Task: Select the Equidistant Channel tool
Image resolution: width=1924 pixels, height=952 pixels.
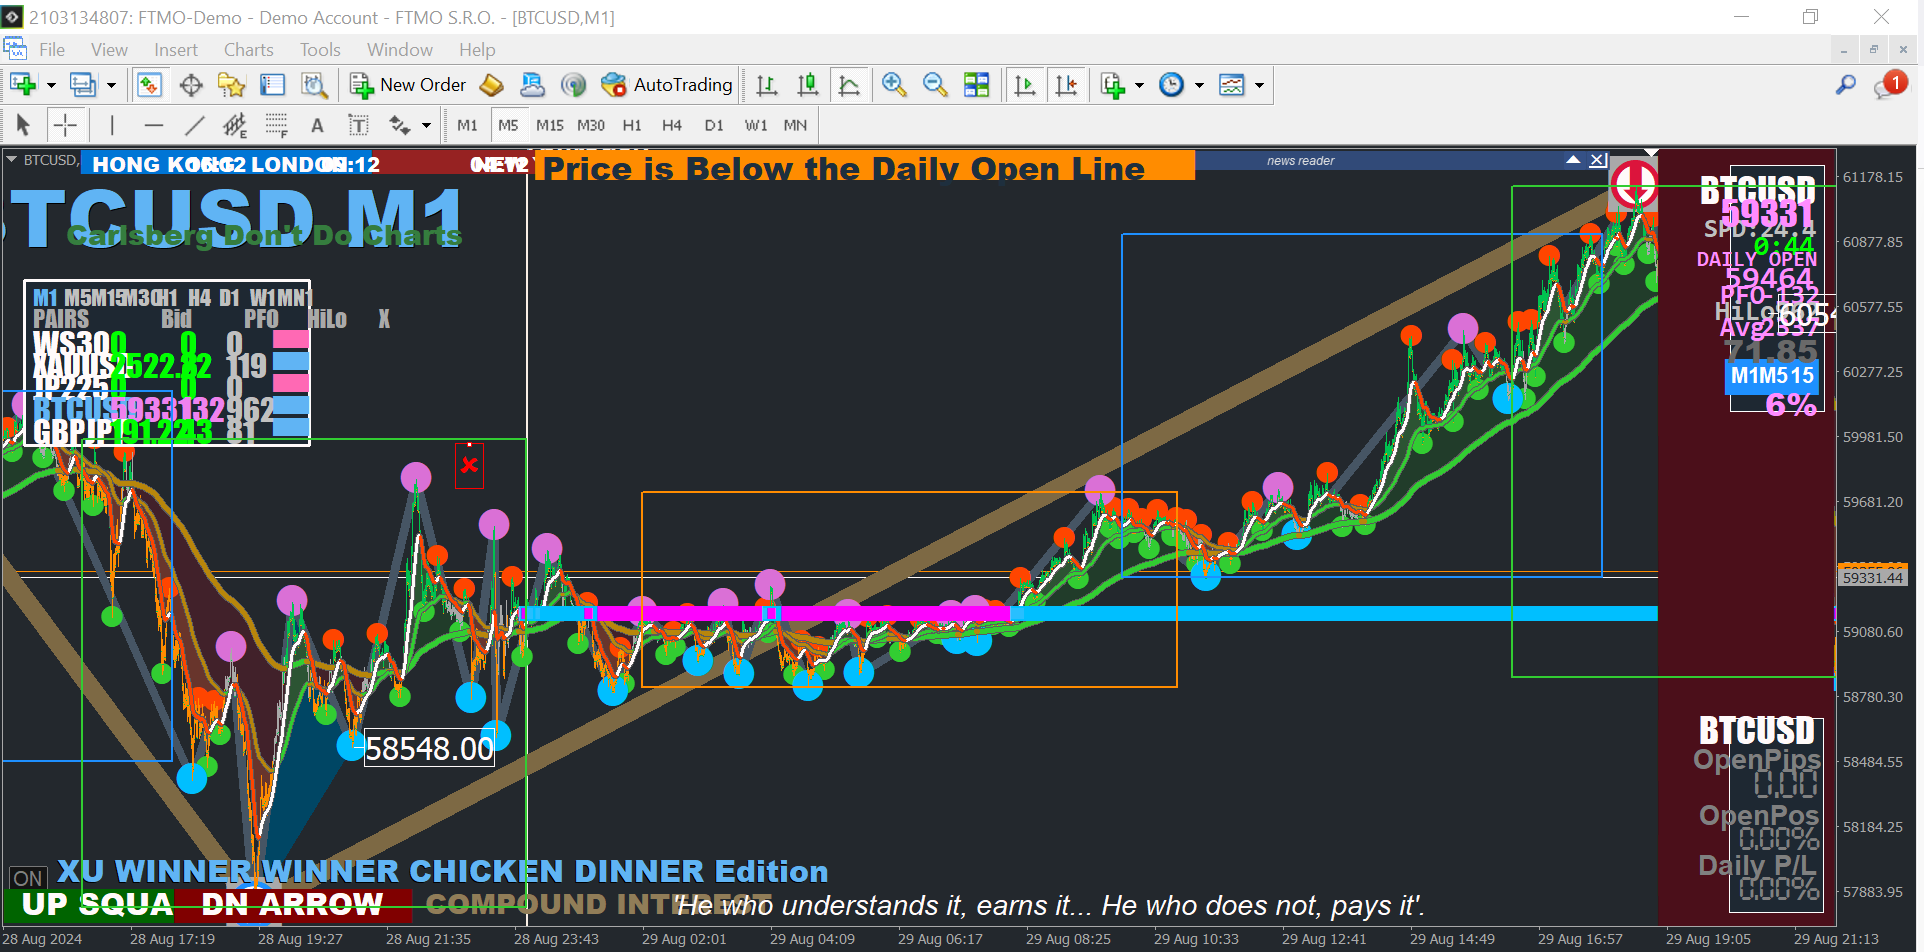Action: point(235,125)
